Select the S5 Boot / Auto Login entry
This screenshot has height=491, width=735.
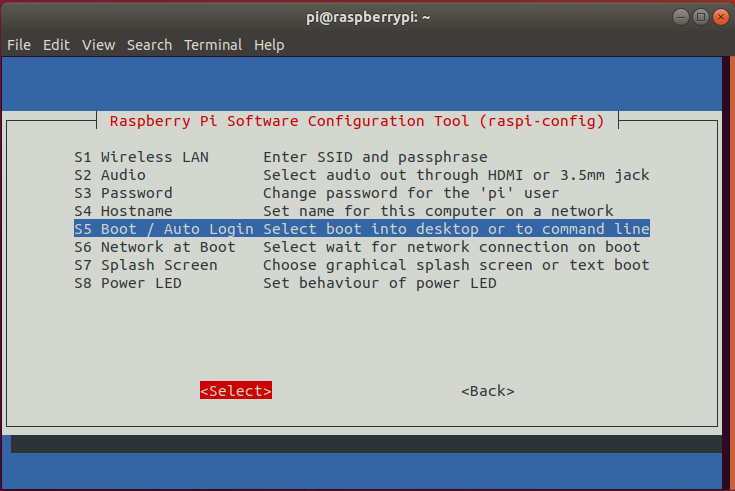[362, 229]
